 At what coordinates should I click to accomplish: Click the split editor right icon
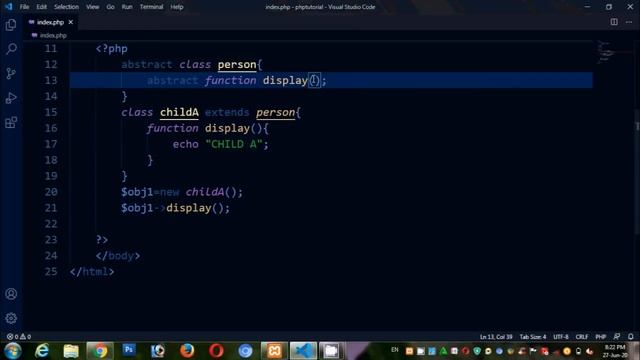[x=614, y=22]
